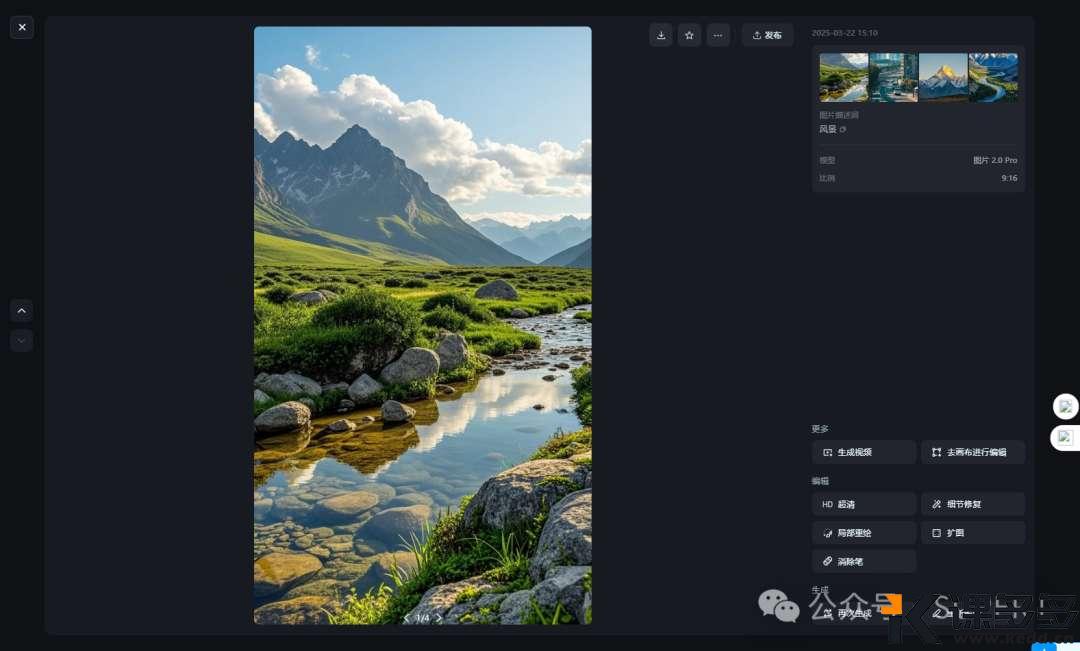Pick the 消除笔 eraser pen tool
The height and width of the screenshot is (651, 1080).
864,561
